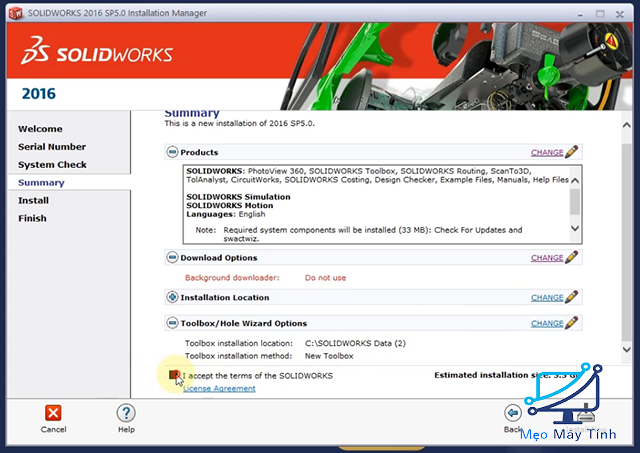640x453 pixels.
Task: Go back using the Back arrow icon
Action: pos(513,413)
